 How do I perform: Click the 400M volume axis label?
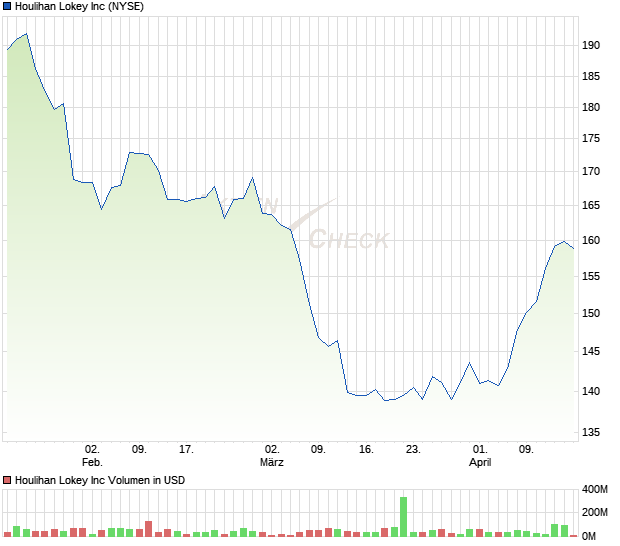pos(595,489)
